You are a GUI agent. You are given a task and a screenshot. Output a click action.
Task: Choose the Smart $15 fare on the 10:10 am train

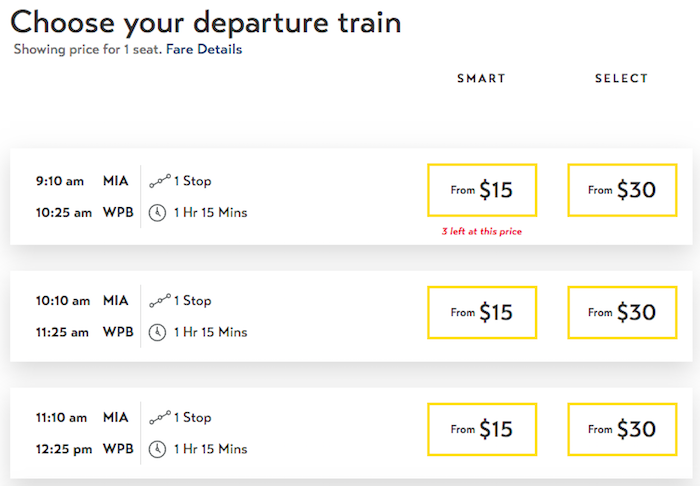click(482, 312)
